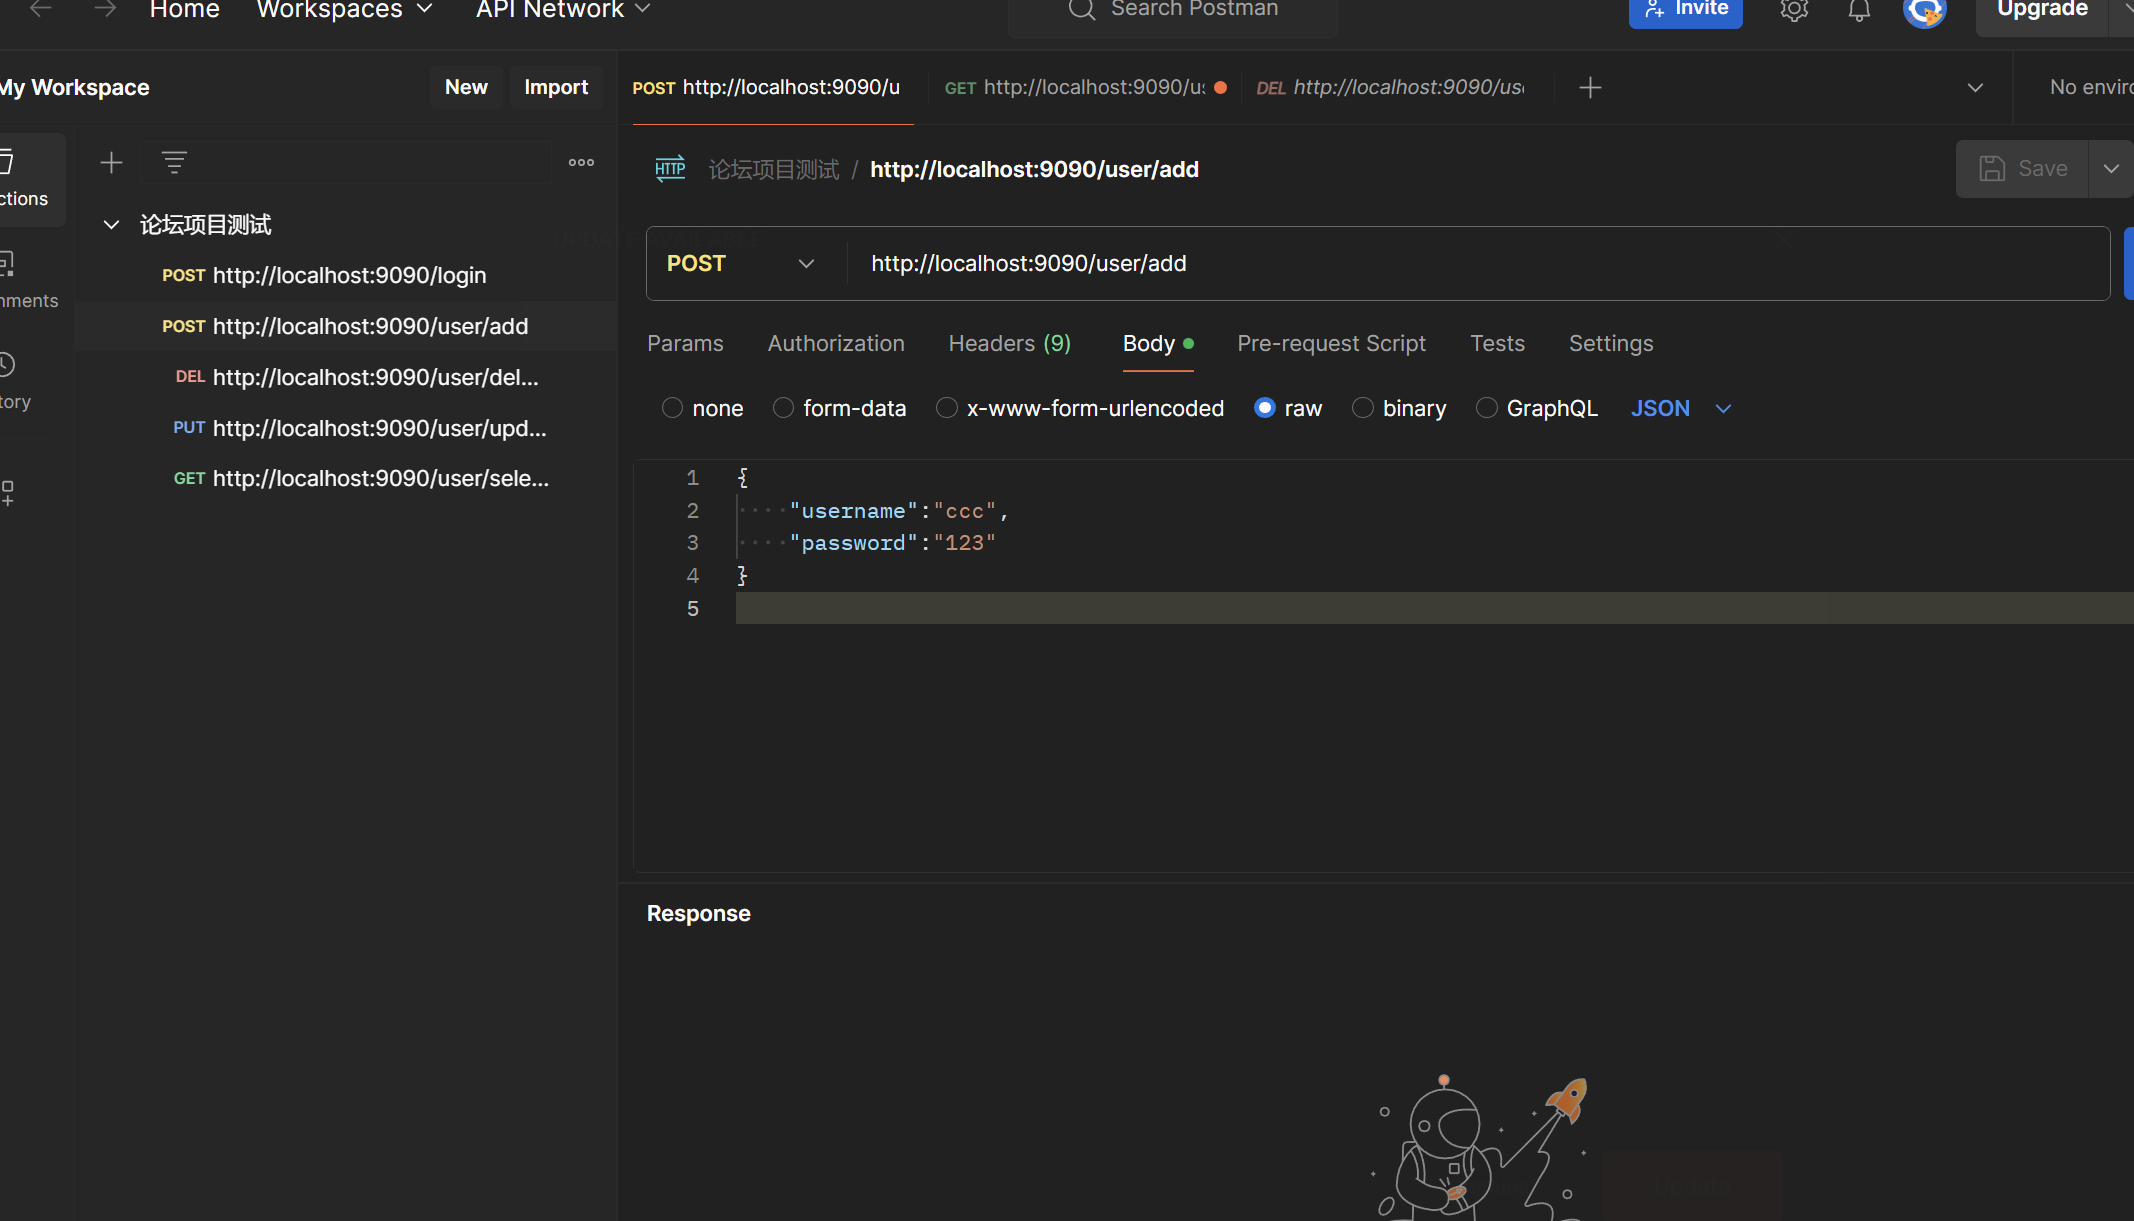
Task: Click the collections search filter field
Action: [346, 162]
